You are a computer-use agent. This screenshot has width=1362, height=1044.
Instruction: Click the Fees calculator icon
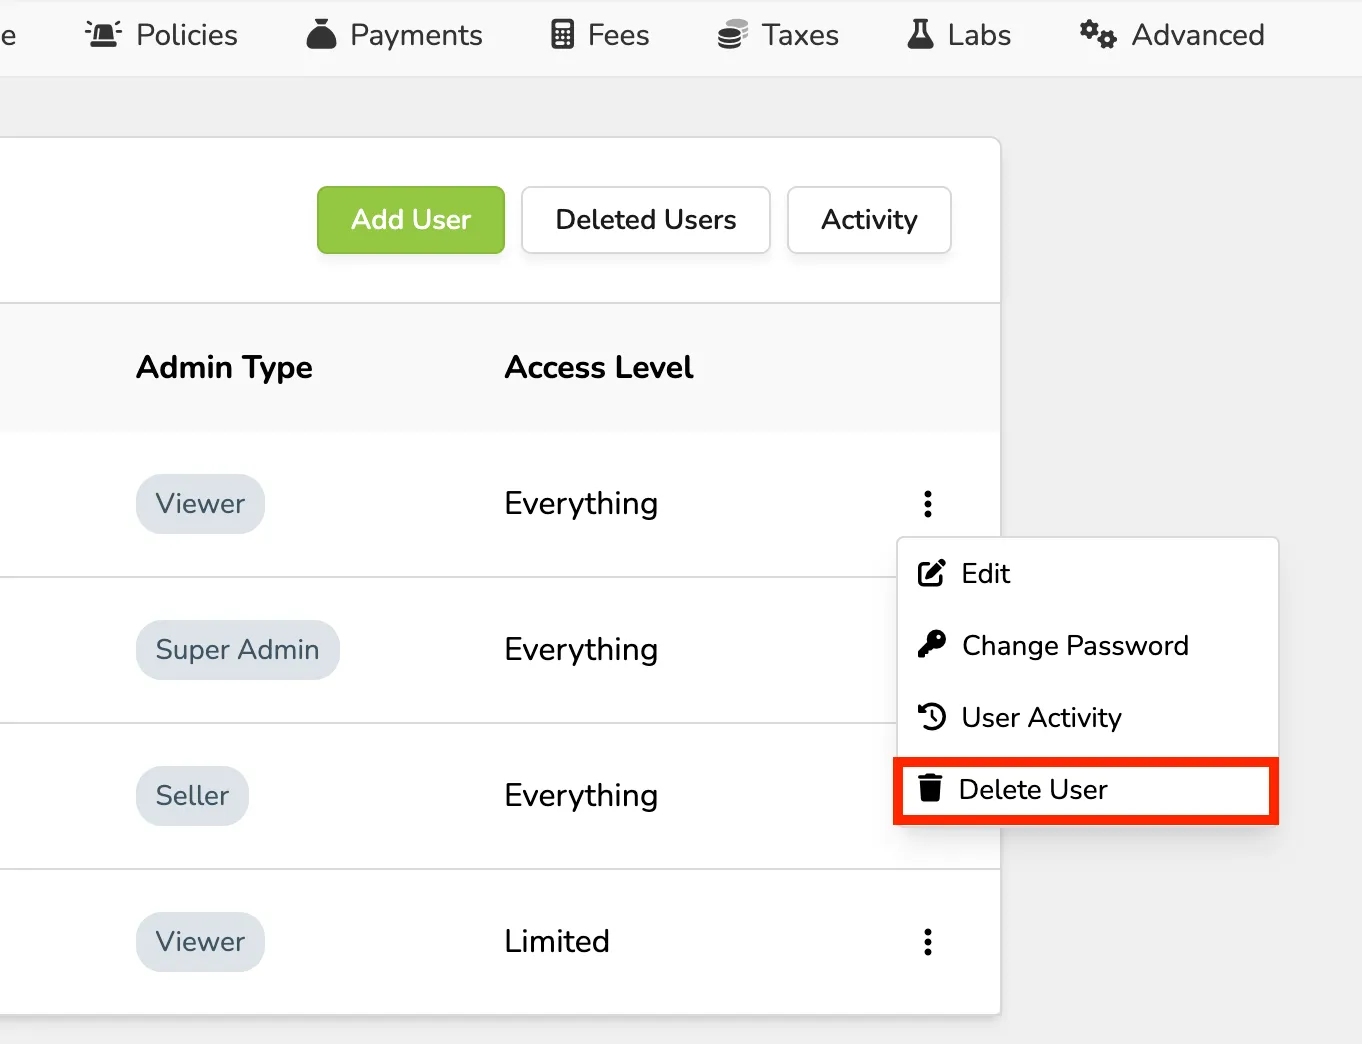[563, 35]
